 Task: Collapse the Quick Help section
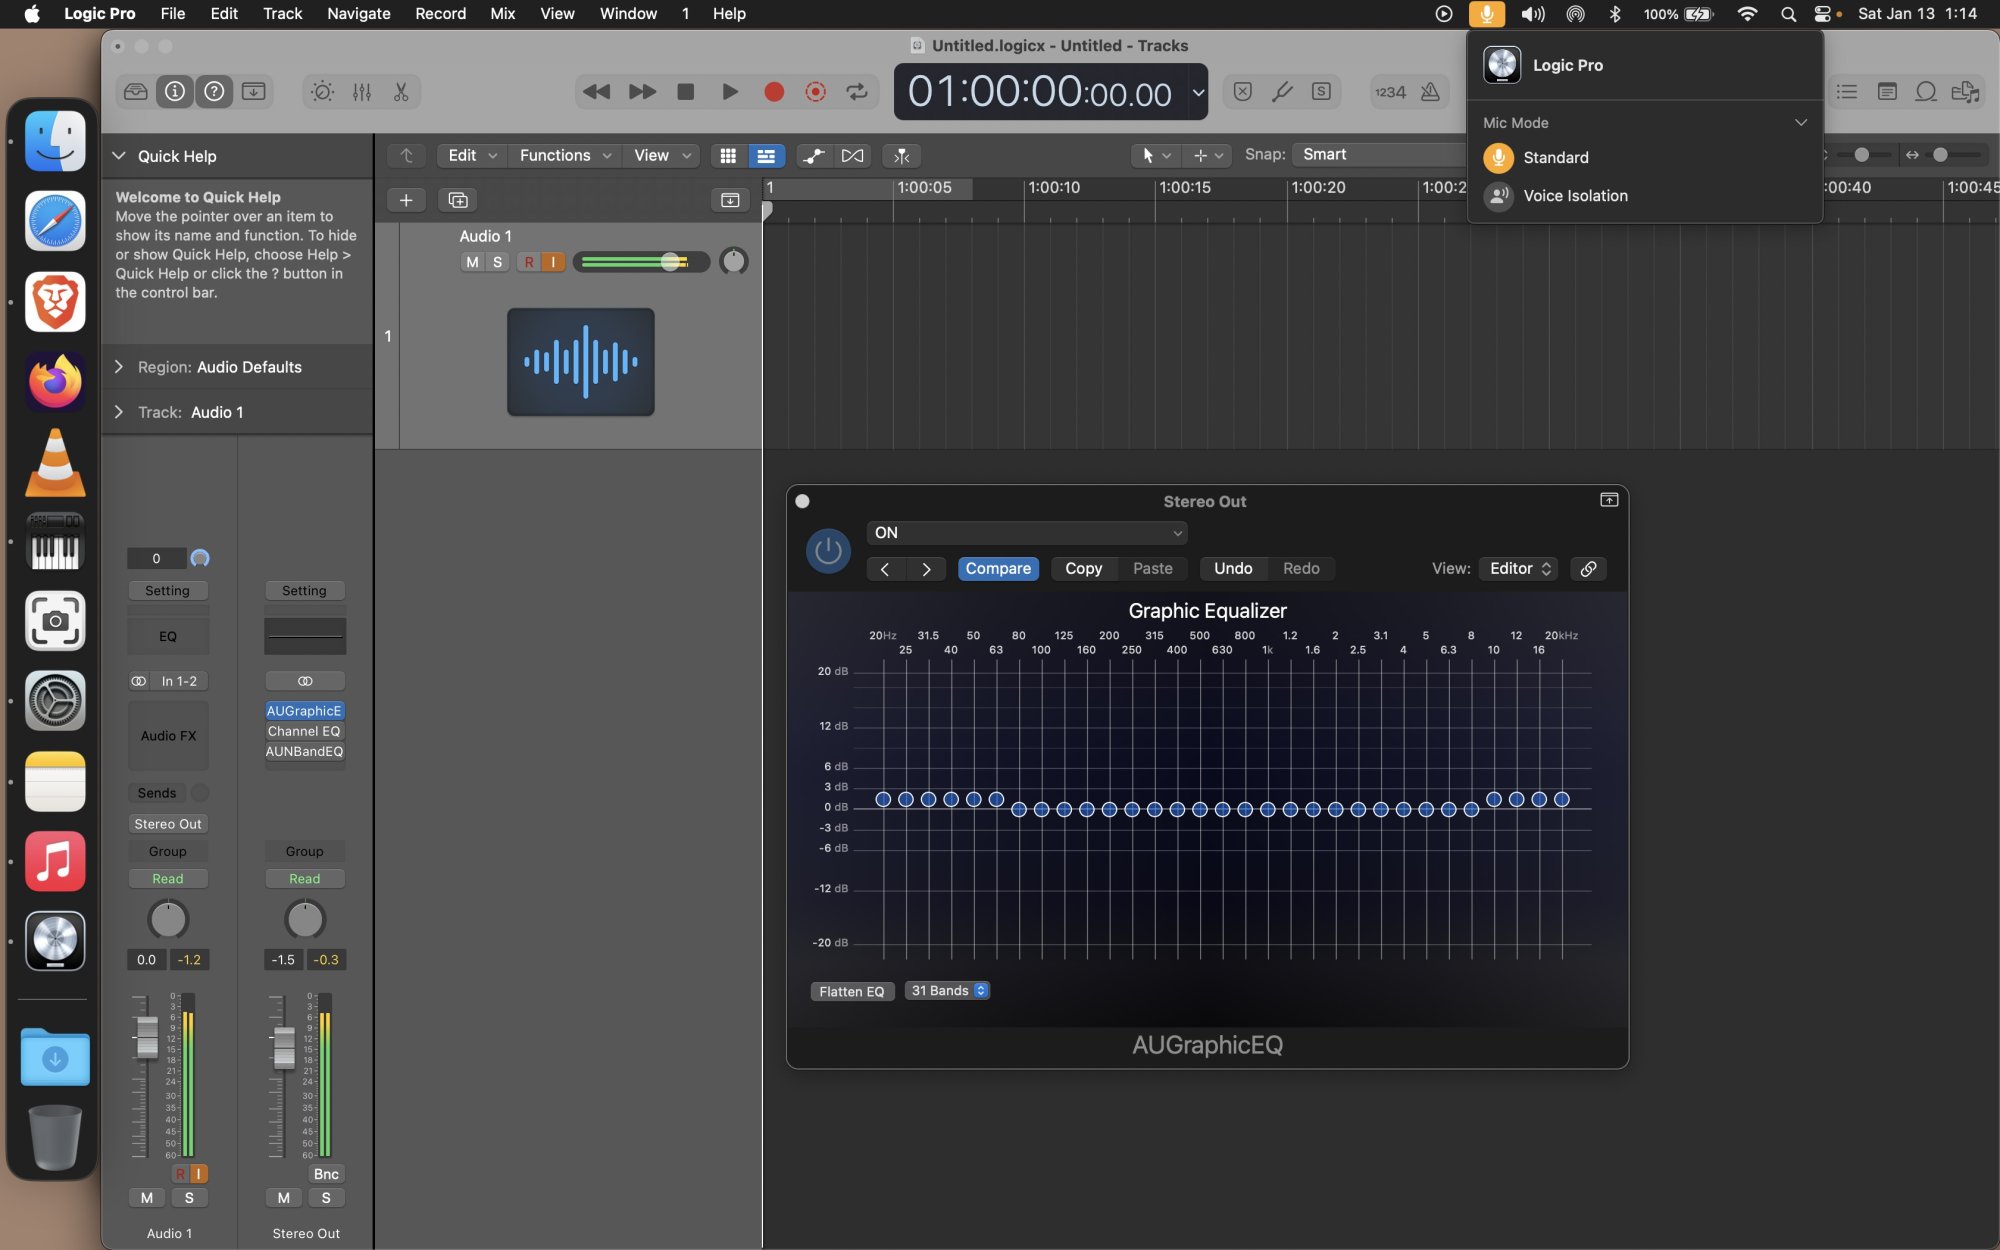point(119,156)
